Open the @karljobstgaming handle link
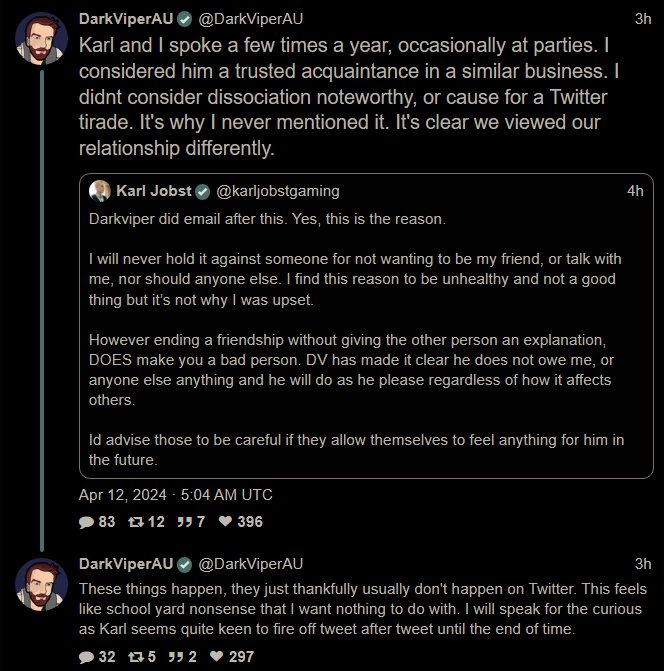Screen dimensions: 664x671 click(277, 191)
